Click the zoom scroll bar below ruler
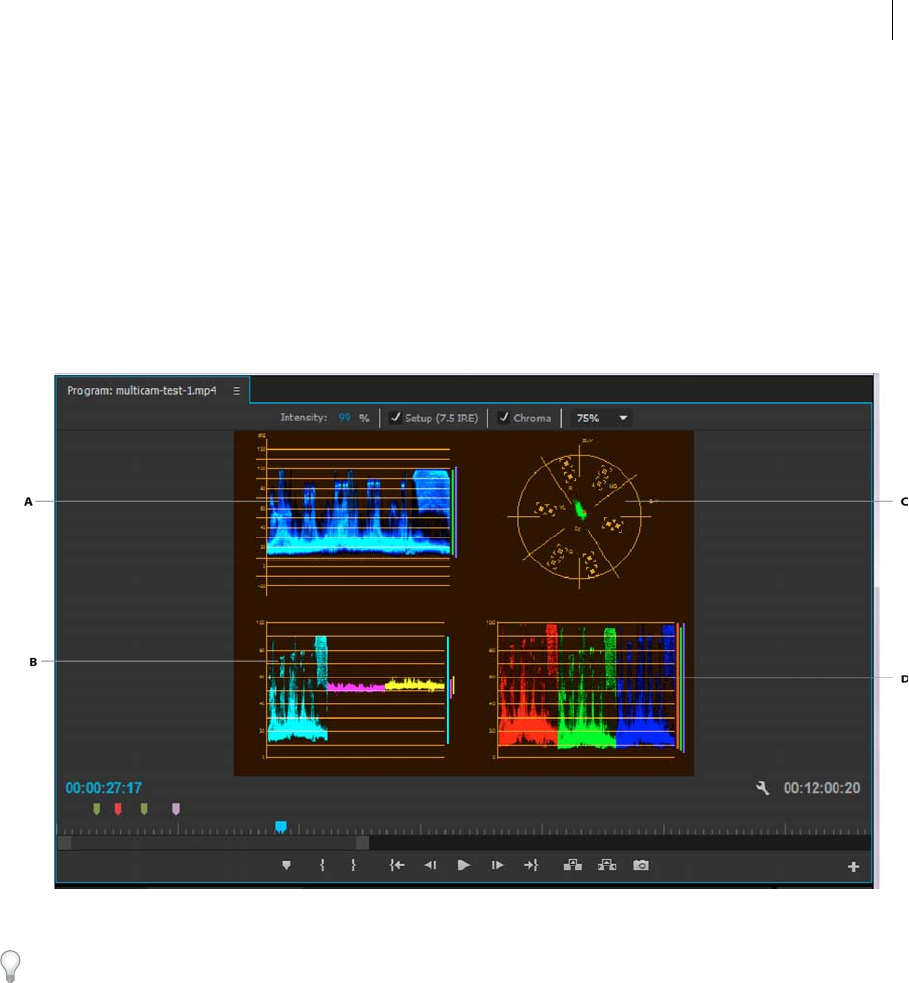Screen dimensions: 909x983 (214, 843)
